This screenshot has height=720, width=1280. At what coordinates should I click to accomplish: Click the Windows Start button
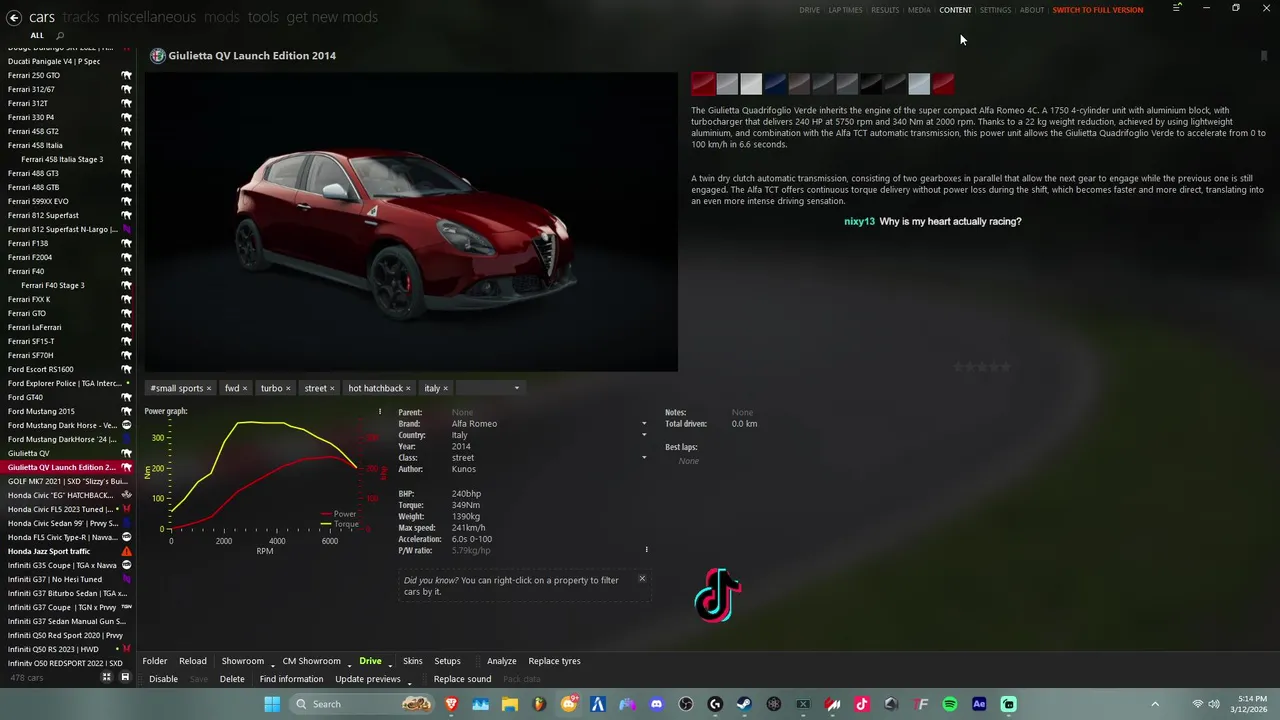(272, 704)
